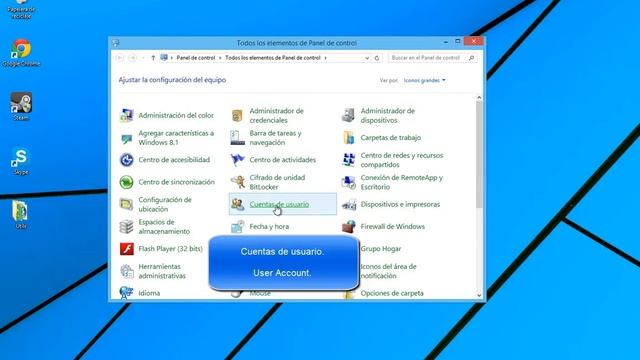
Task: Expand chevron before Panel de control breadcrumb
Action: pyautogui.click(x=172, y=58)
